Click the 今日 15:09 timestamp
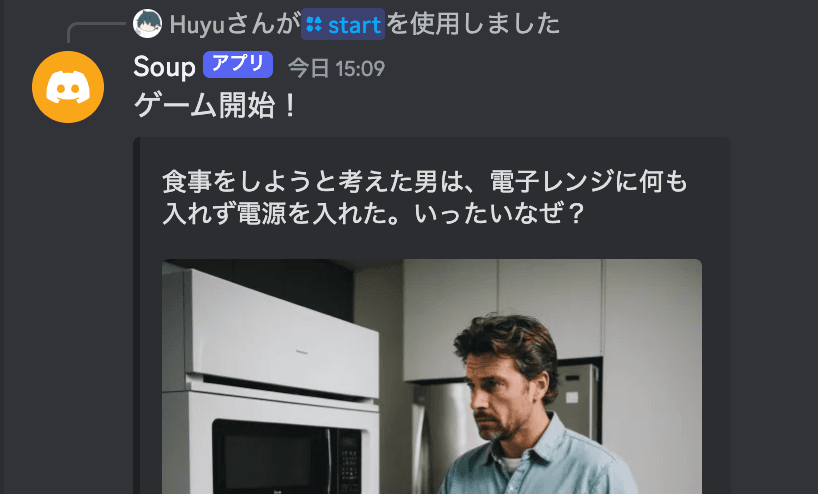The image size is (818, 494). (x=336, y=68)
